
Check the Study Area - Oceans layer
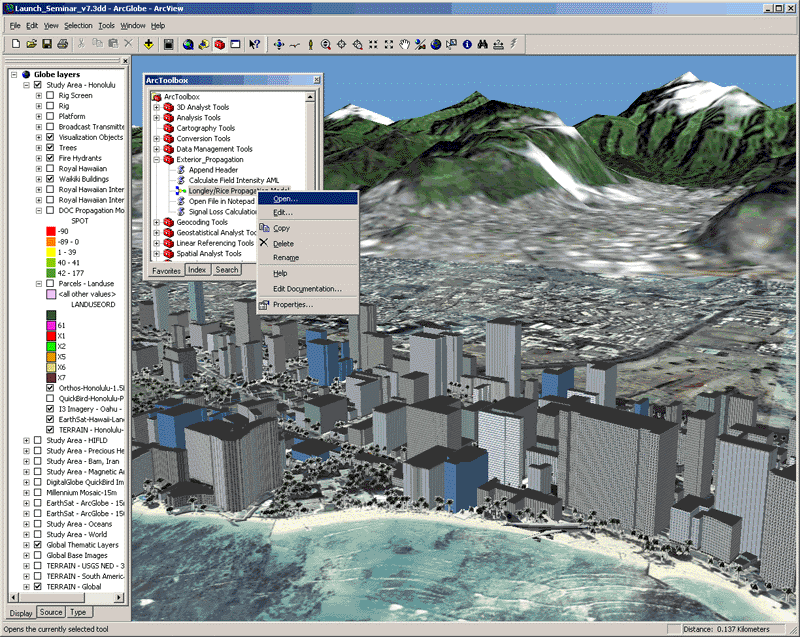[x=38, y=524]
